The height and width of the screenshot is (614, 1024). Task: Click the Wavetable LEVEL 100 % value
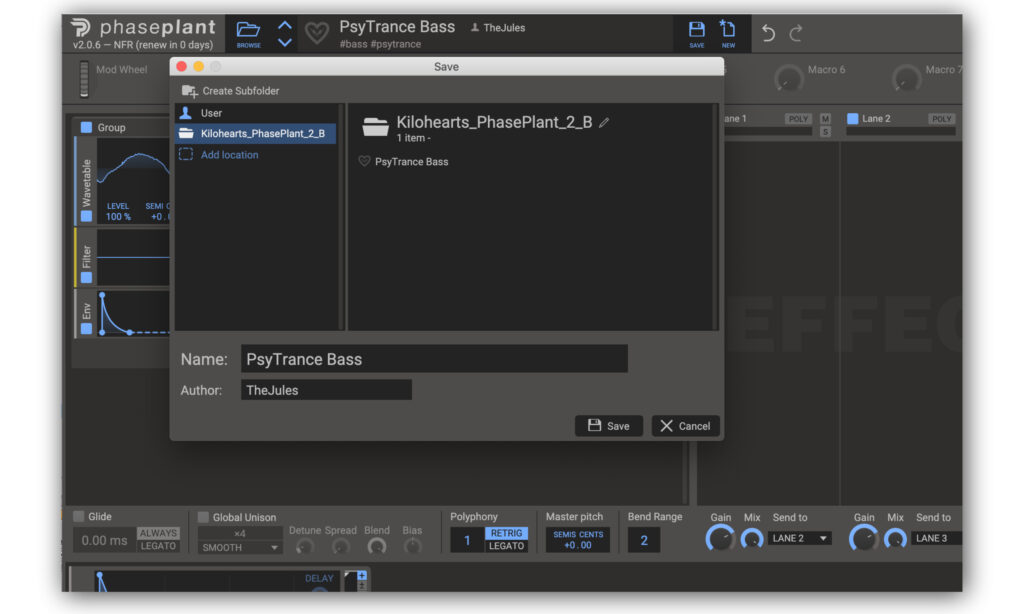(x=118, y=216)
